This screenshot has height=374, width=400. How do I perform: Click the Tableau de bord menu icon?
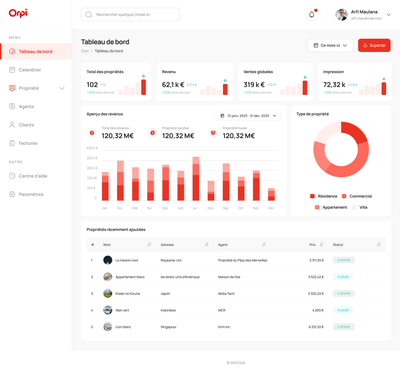tap(12, 51)
